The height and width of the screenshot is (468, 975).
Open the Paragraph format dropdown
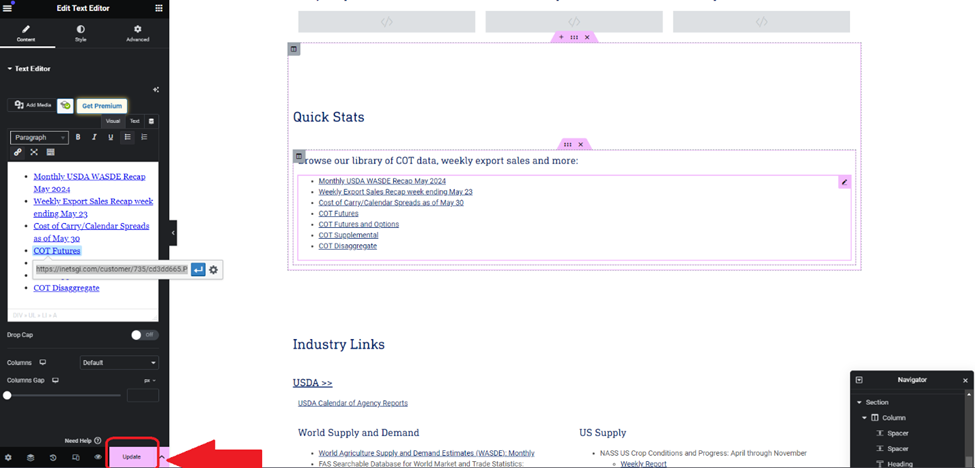[x=39, y=137]
